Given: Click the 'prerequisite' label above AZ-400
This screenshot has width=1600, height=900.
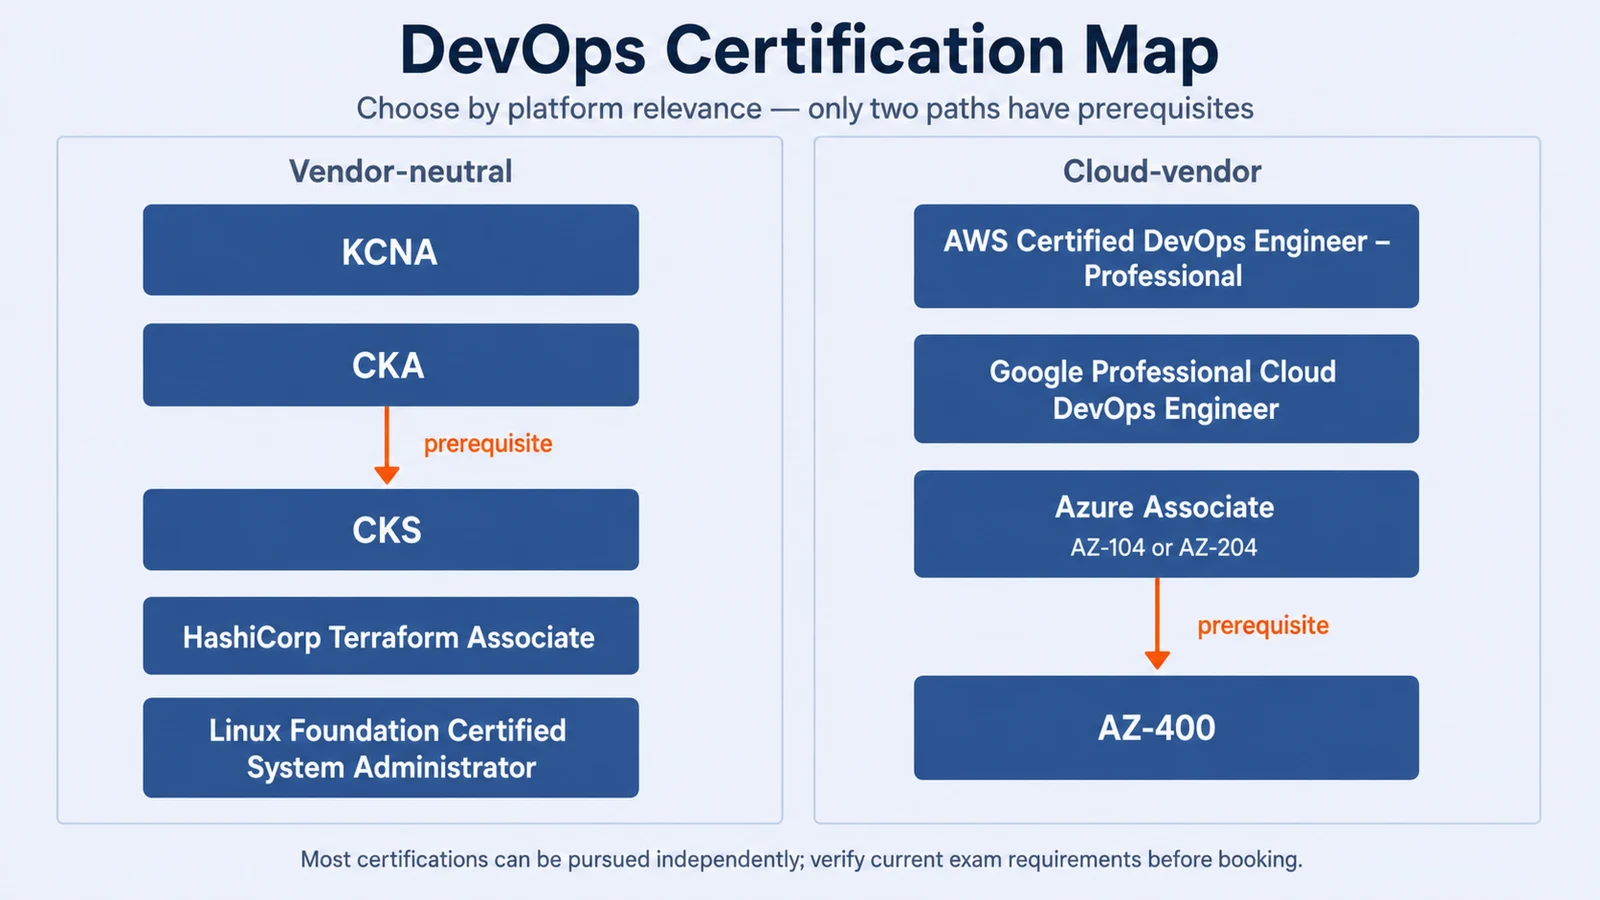Looking at the screenshot, I should tap(1263, 626).
